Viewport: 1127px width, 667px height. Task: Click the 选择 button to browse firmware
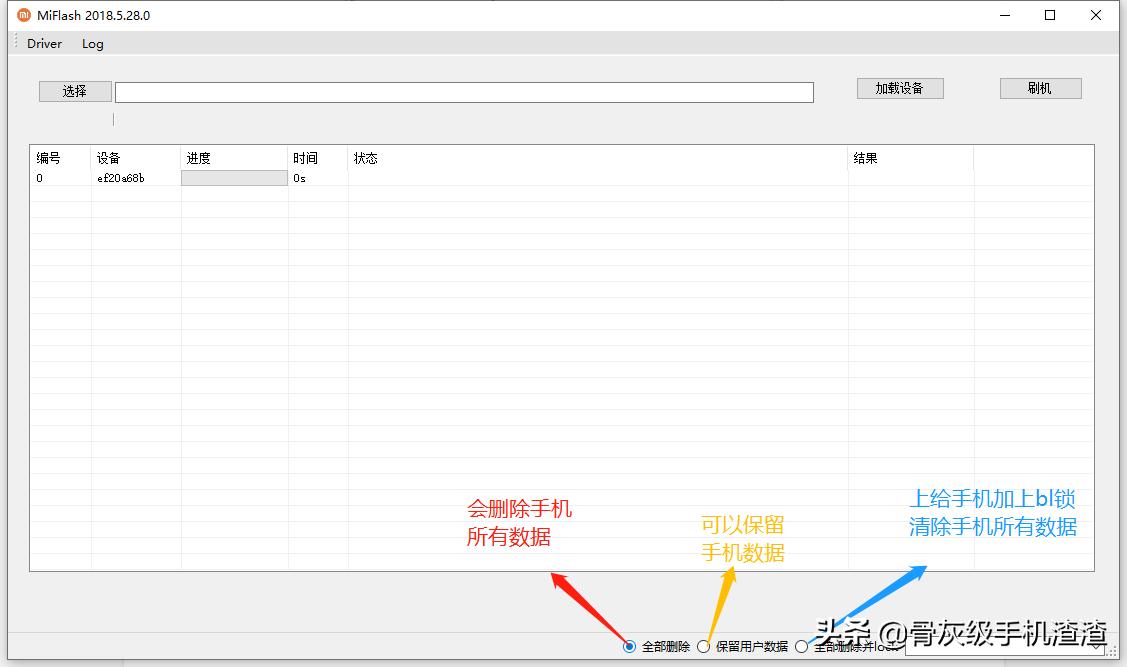click(x=74, y=90)
